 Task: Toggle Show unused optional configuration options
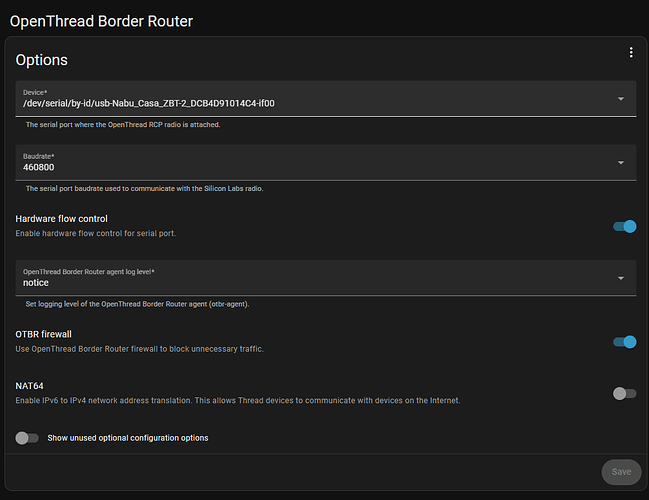click(x=27, y=438)
